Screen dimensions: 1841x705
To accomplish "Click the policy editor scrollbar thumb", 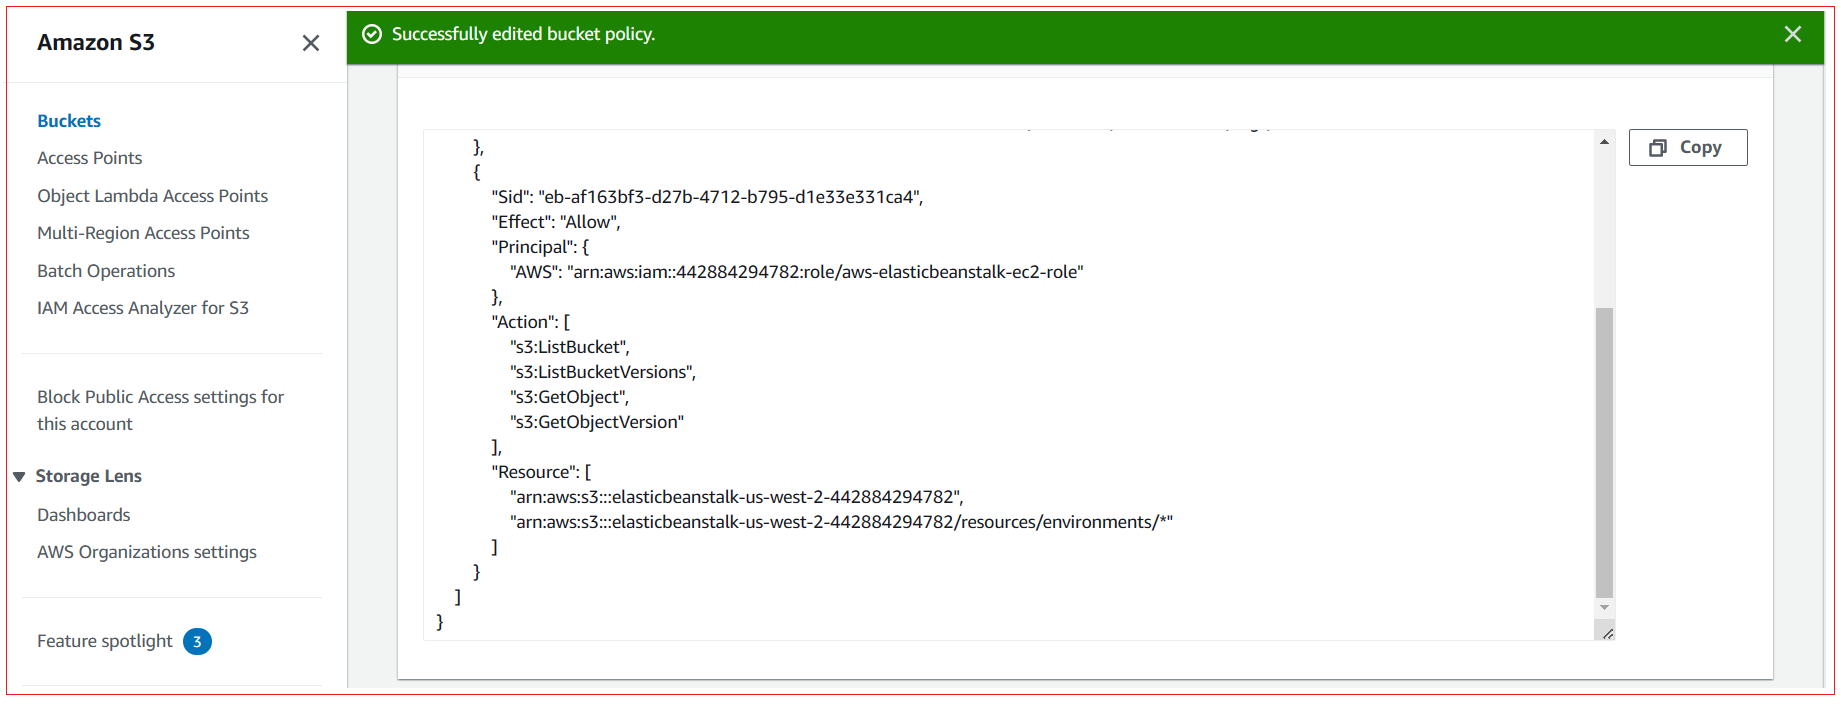I will click(1604, 452).
